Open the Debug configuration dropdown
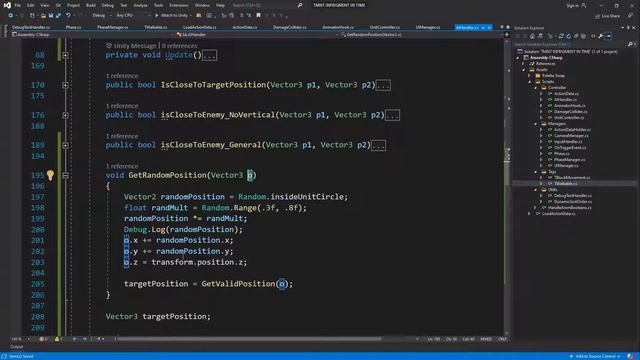Image resolution: width=640 pixels, height=360 pixels. click(x=101, y=16)
